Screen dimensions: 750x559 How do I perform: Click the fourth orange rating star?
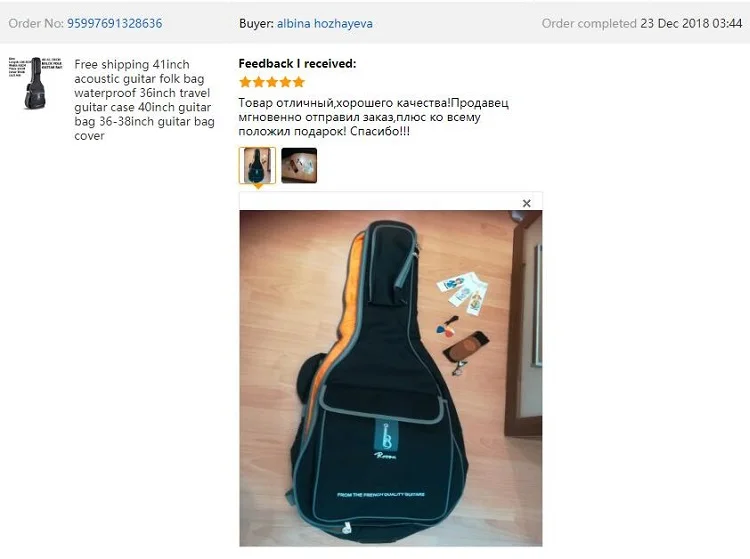click(286, 82)
